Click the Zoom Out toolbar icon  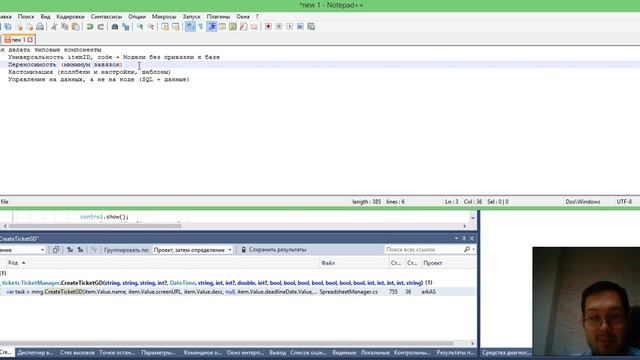151,27
